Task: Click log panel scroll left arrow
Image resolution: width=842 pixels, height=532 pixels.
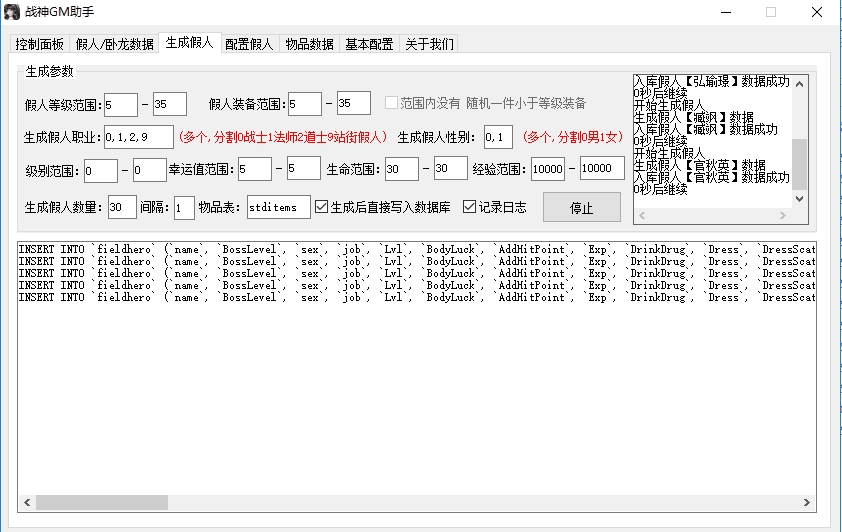Action: (x=642, y=215)
